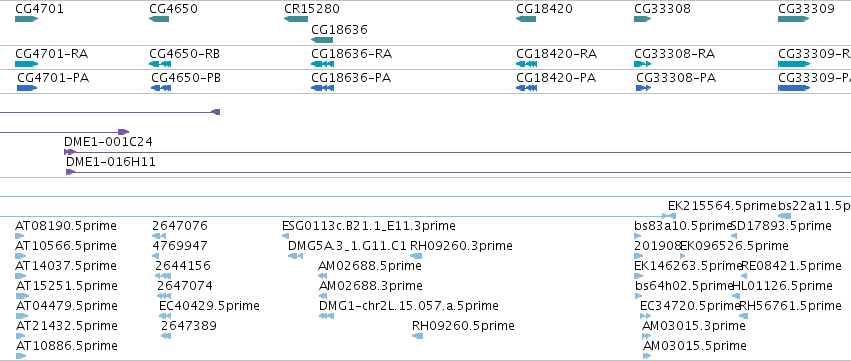The height and width of the screenshot is (361, 851).
Task: Open the DME1-016H11 feature label
Action: (111, 161)
